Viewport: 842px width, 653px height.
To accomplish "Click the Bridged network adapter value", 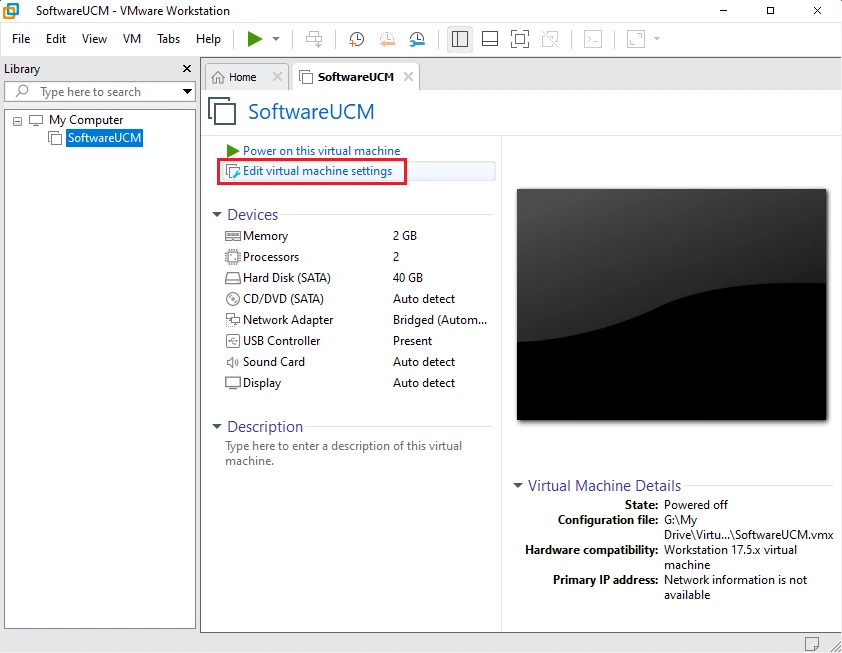I will coord(440,320).
